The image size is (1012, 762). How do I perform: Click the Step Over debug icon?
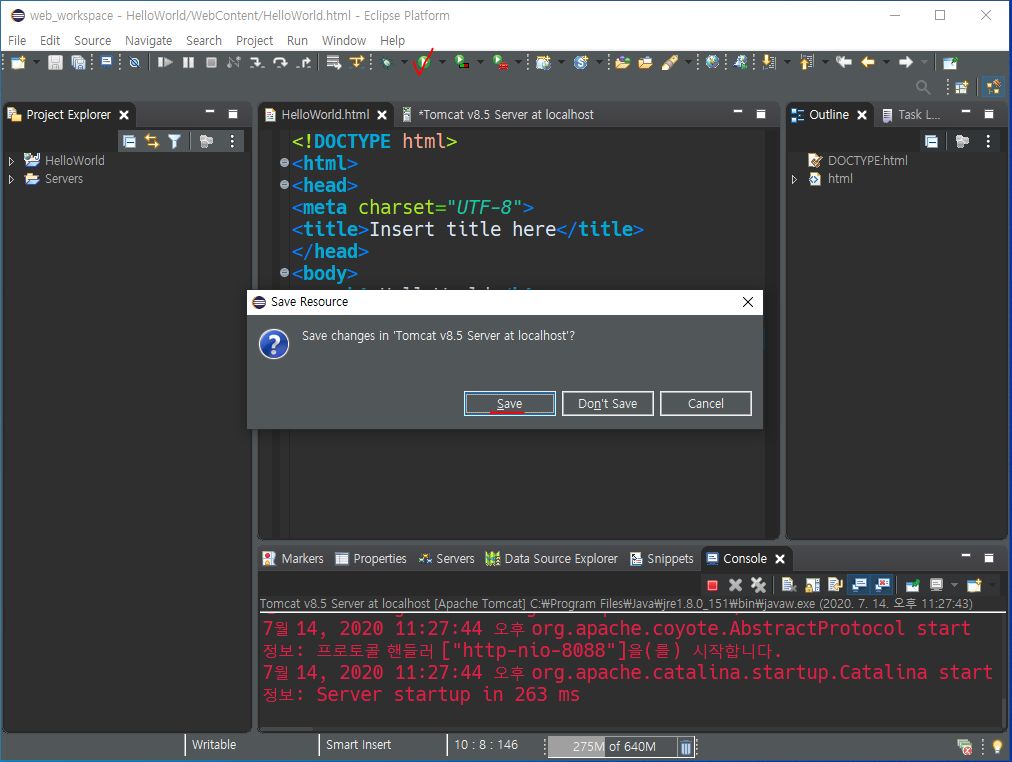click(280, 63)
